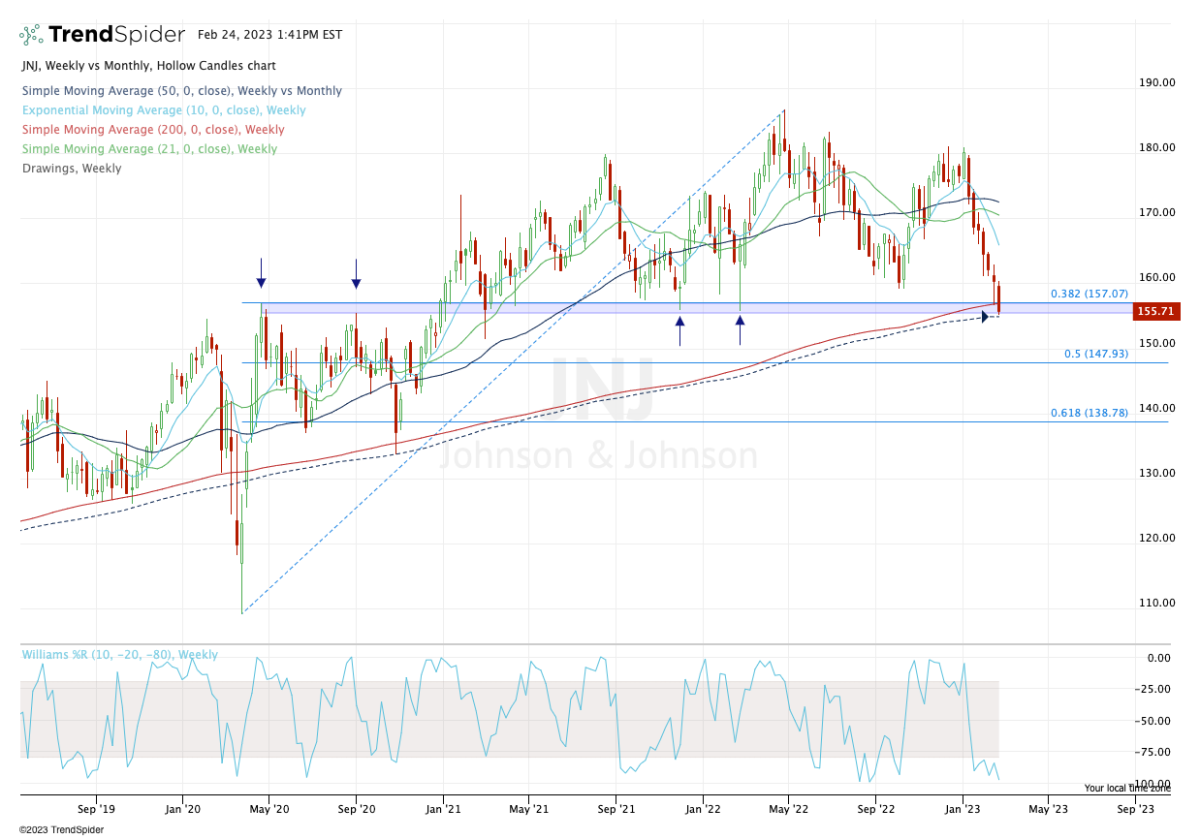Click the left up arrow below support zone
Screen dimensions: 1200x839
pos(680,331)
